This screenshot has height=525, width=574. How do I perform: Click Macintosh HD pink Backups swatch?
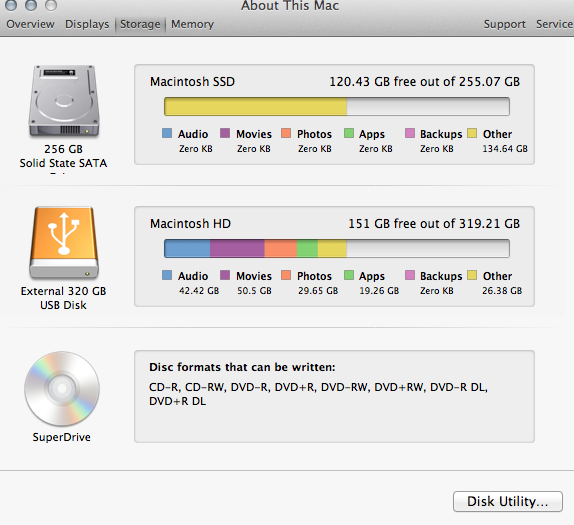(410, 275)
